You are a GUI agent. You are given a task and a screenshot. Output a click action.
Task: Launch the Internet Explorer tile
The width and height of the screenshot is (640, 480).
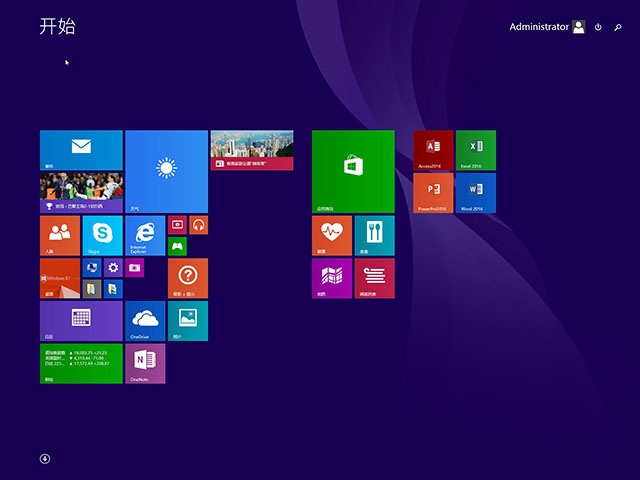pos(145,236)
